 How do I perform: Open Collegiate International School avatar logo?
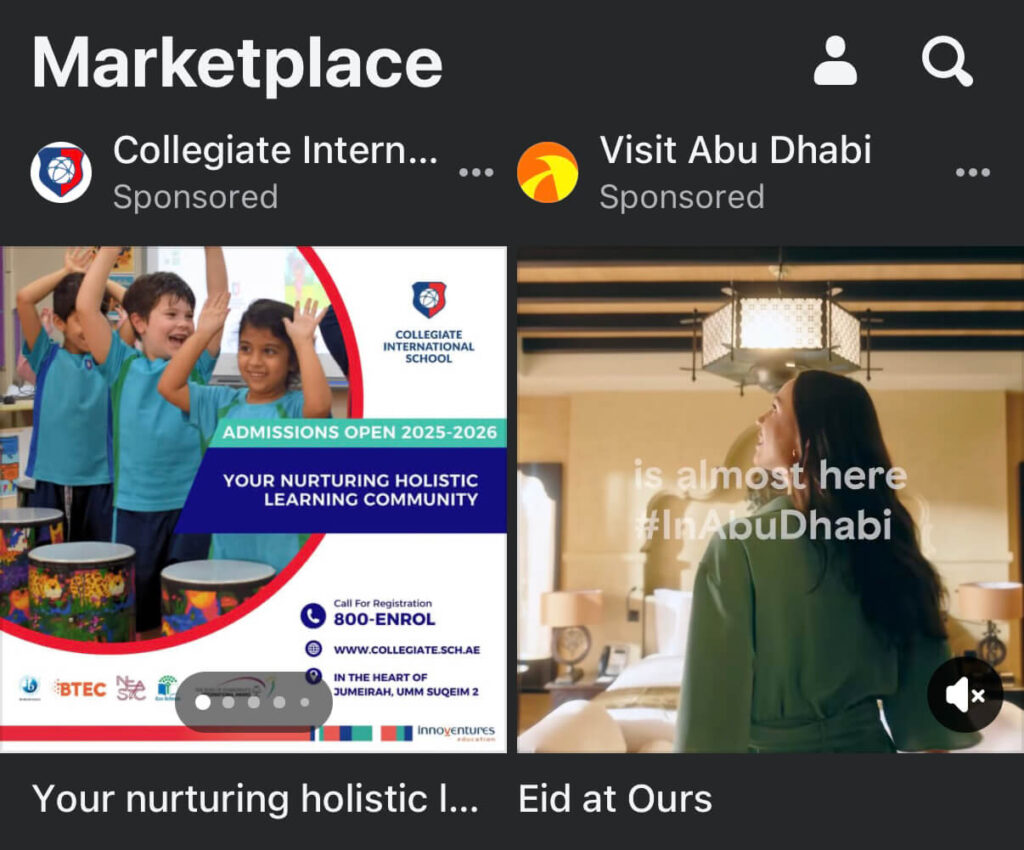[61, 172]
